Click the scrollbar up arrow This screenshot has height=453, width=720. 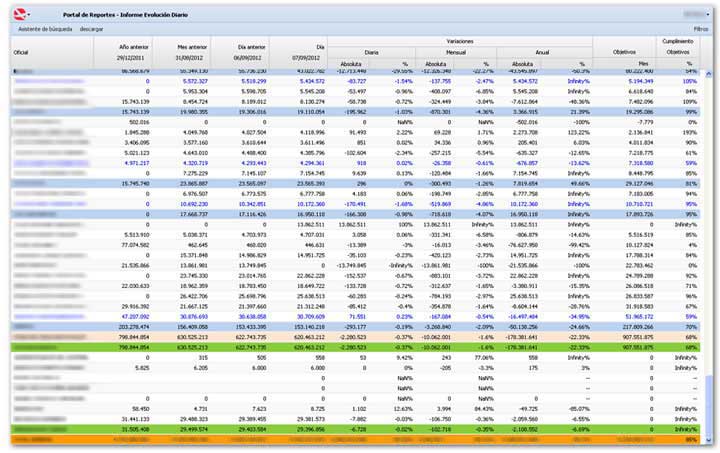709,73
